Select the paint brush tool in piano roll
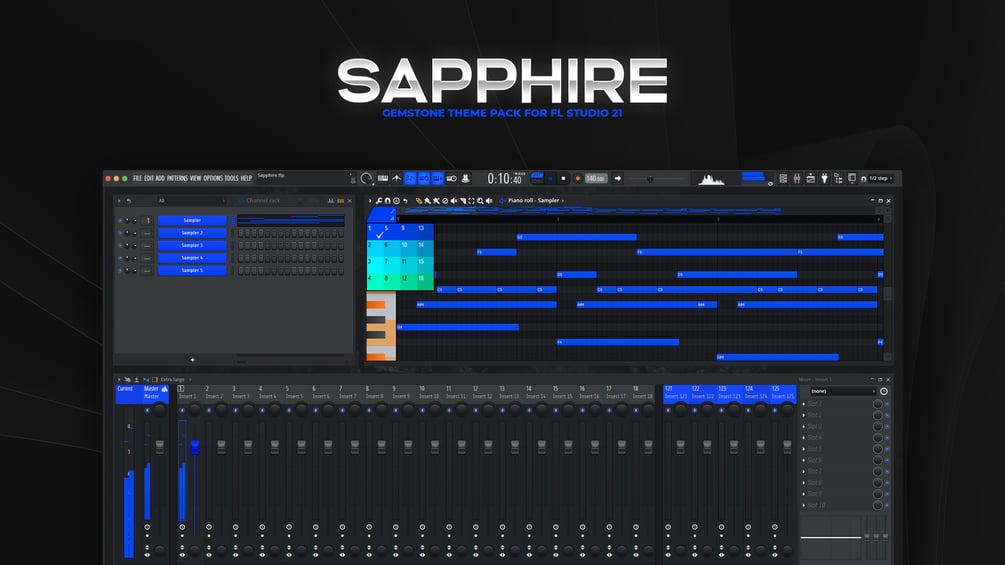Image resolution: width=1005 pixels, height=565 pixels. point(428,201)
